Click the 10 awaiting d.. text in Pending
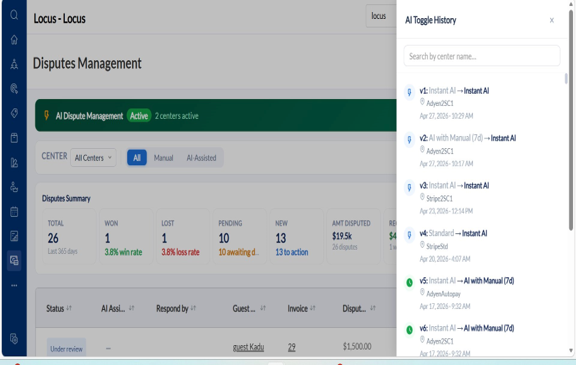 [x=238, y=252]
